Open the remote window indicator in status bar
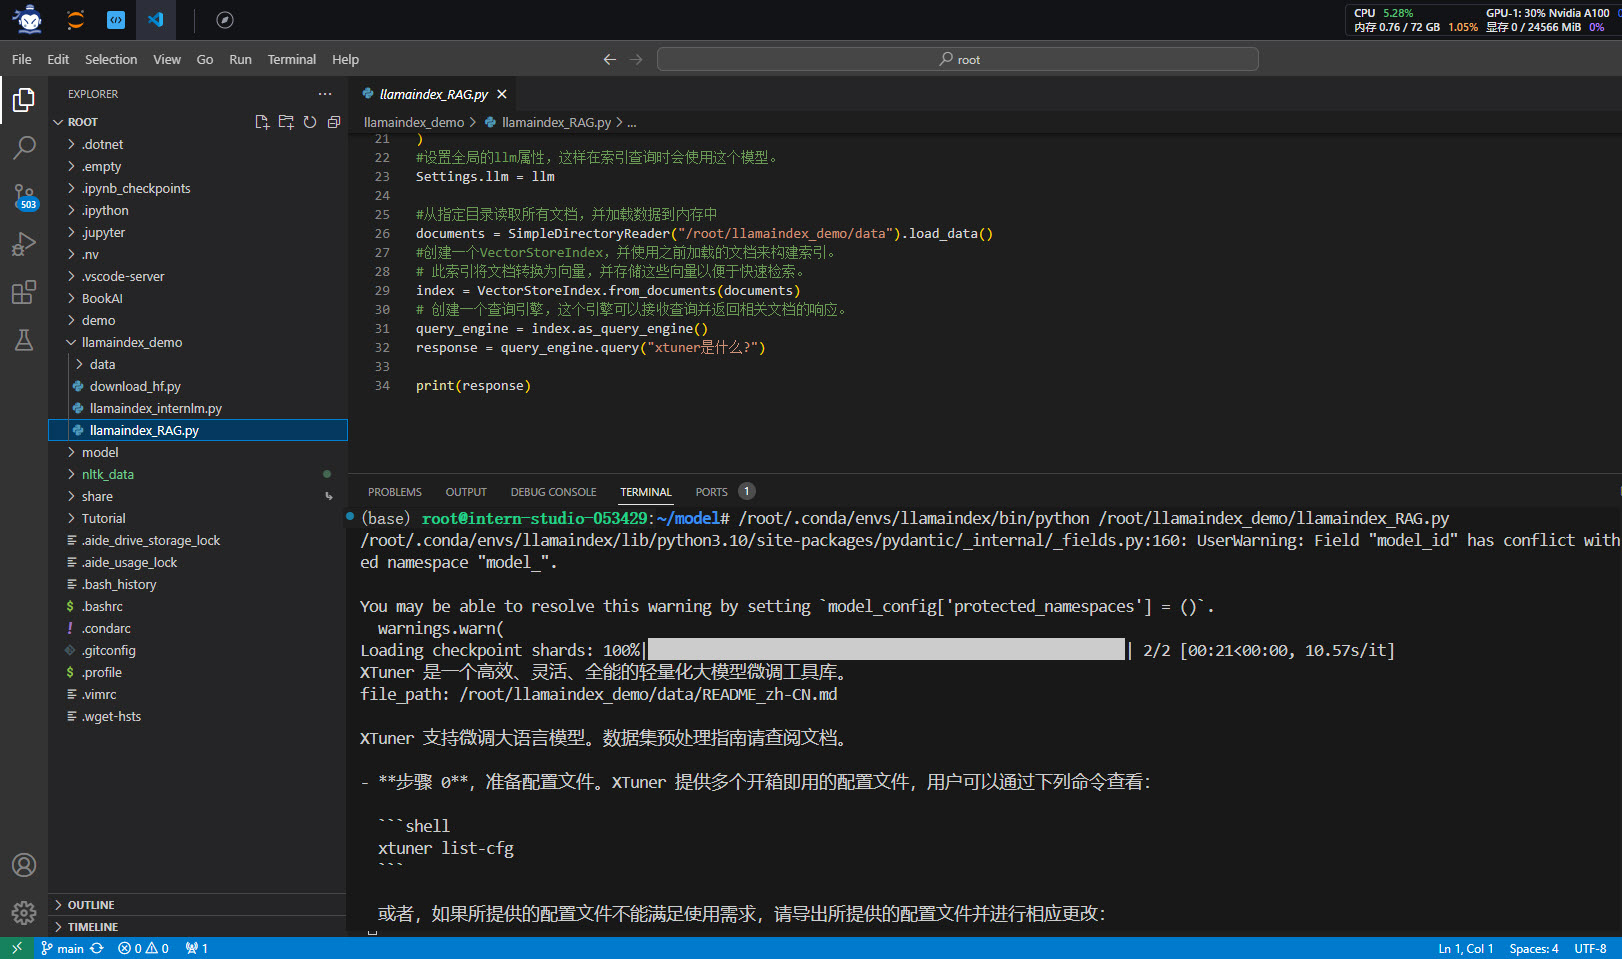 click(x=16, y=948)
